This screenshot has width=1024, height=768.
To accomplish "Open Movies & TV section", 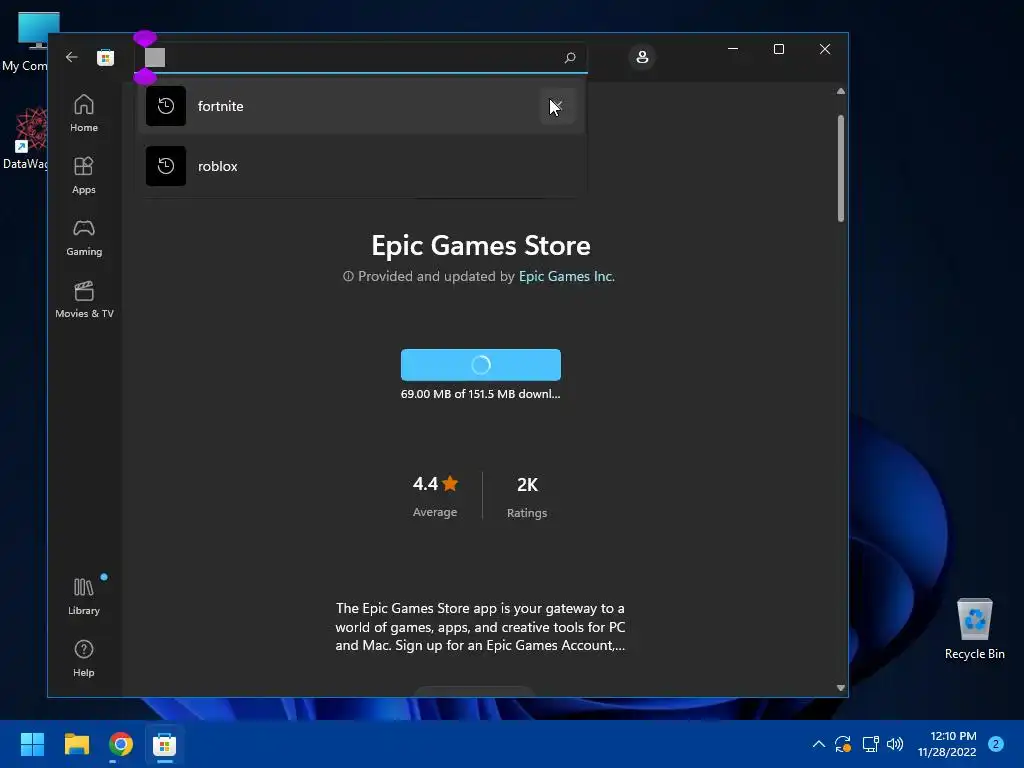I will [x=84, y=300].
